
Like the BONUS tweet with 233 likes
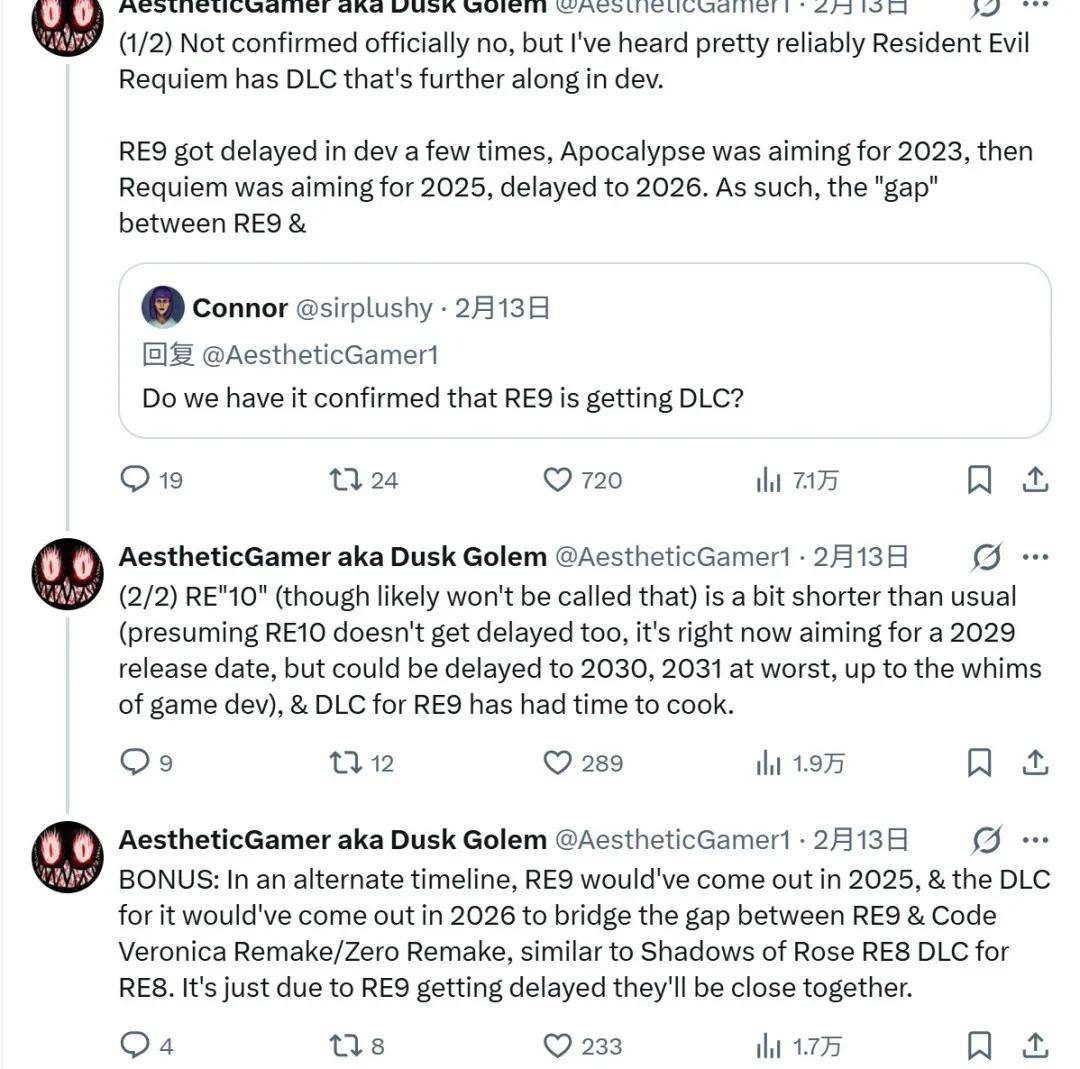coord(557,1046)
